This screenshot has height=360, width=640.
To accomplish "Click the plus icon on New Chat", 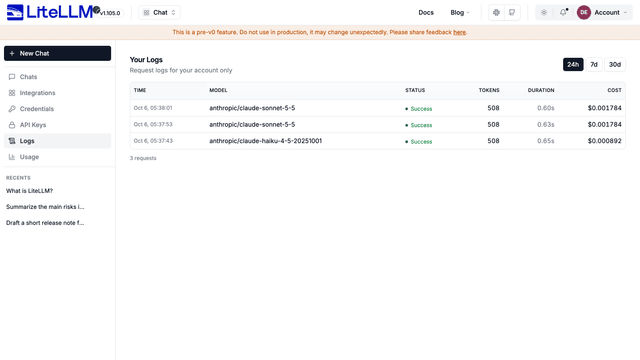I will 12,53.
